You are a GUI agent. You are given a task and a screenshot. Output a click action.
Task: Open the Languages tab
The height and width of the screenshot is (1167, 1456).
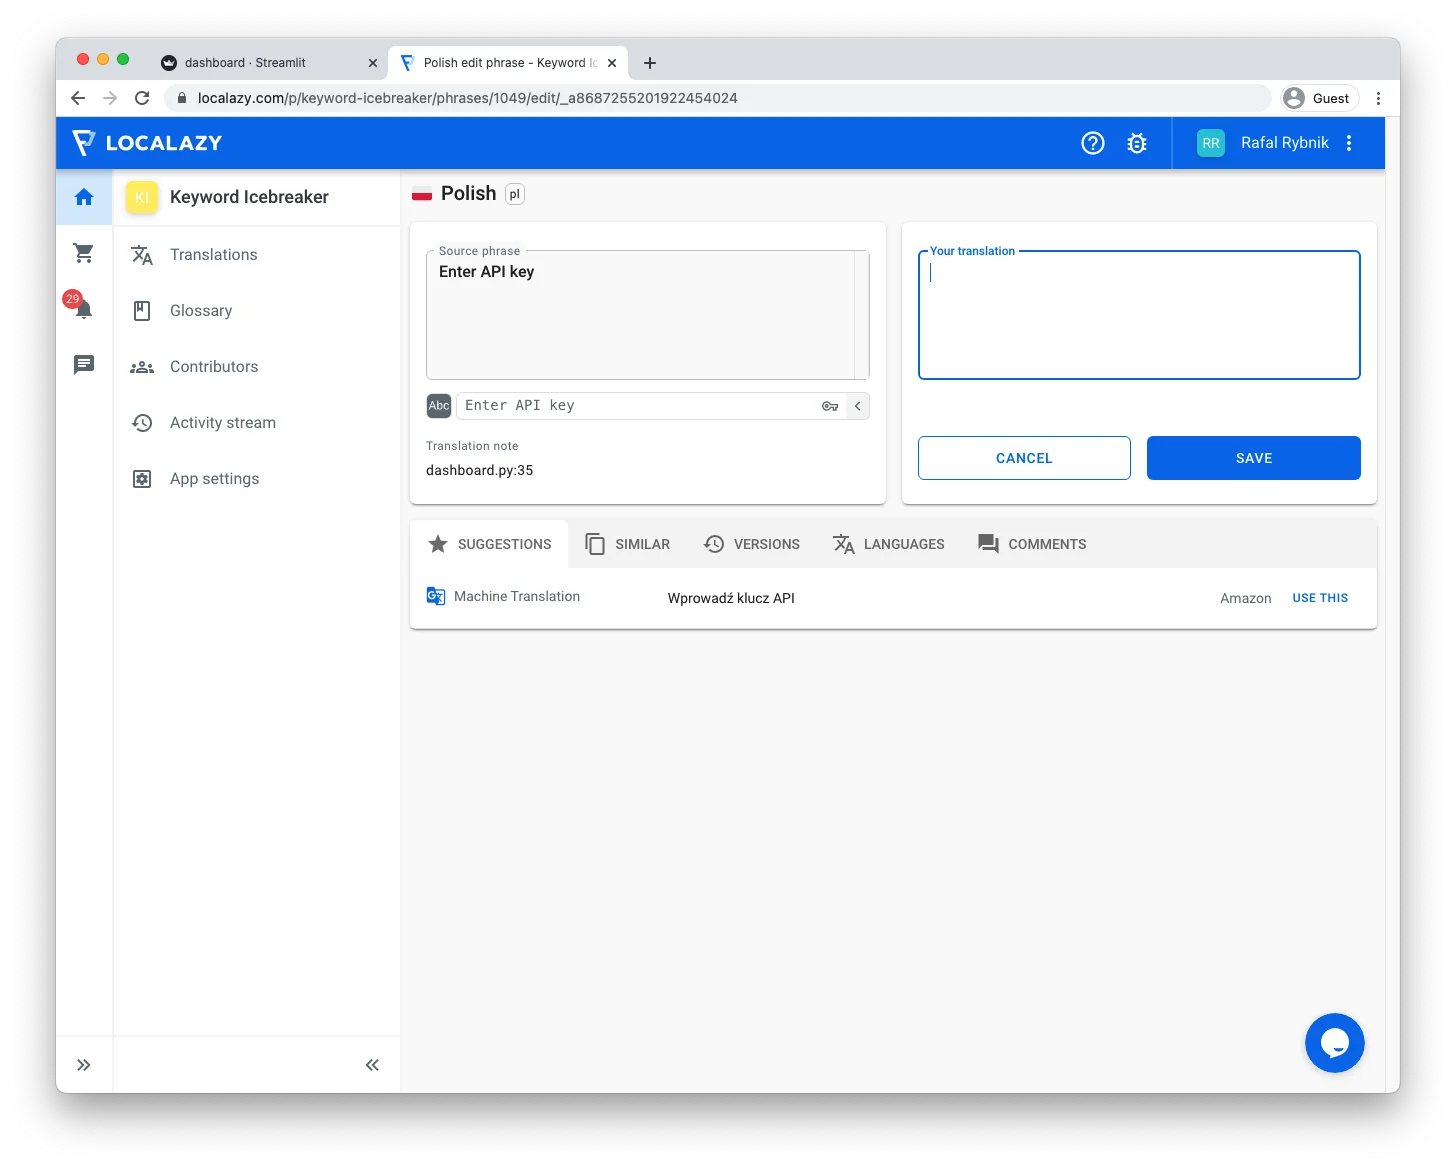(x=889, y=544)
